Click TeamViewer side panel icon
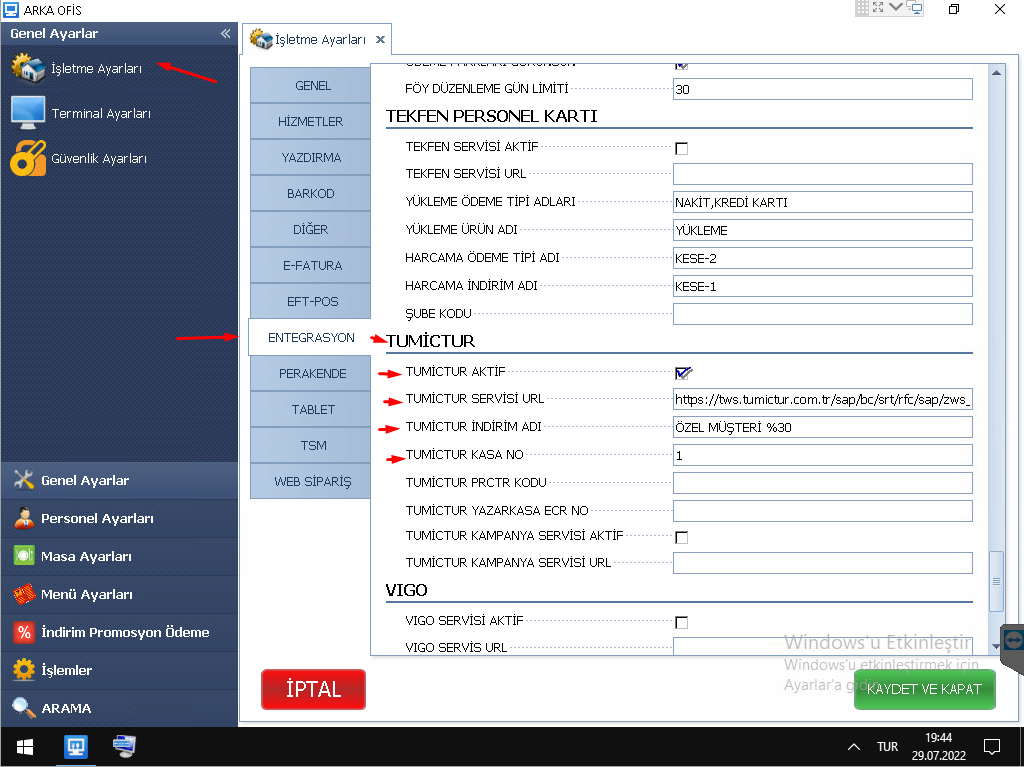 pyautogui.click(x=1014, y=639)
